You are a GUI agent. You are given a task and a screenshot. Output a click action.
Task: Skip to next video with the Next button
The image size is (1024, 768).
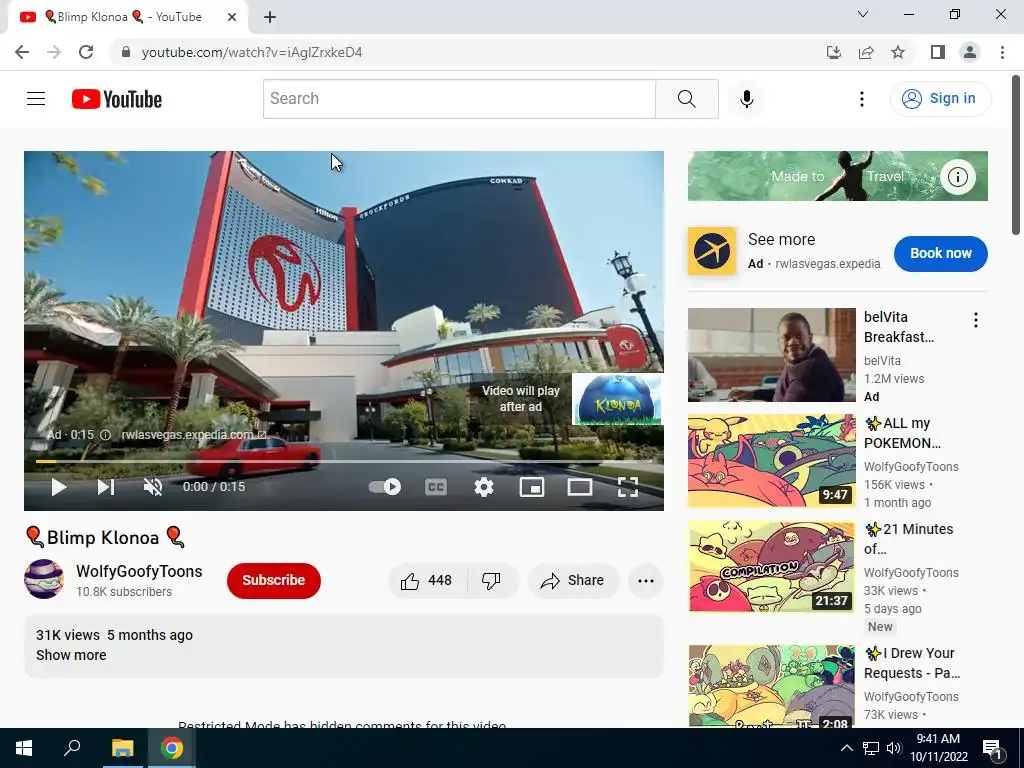106,487
